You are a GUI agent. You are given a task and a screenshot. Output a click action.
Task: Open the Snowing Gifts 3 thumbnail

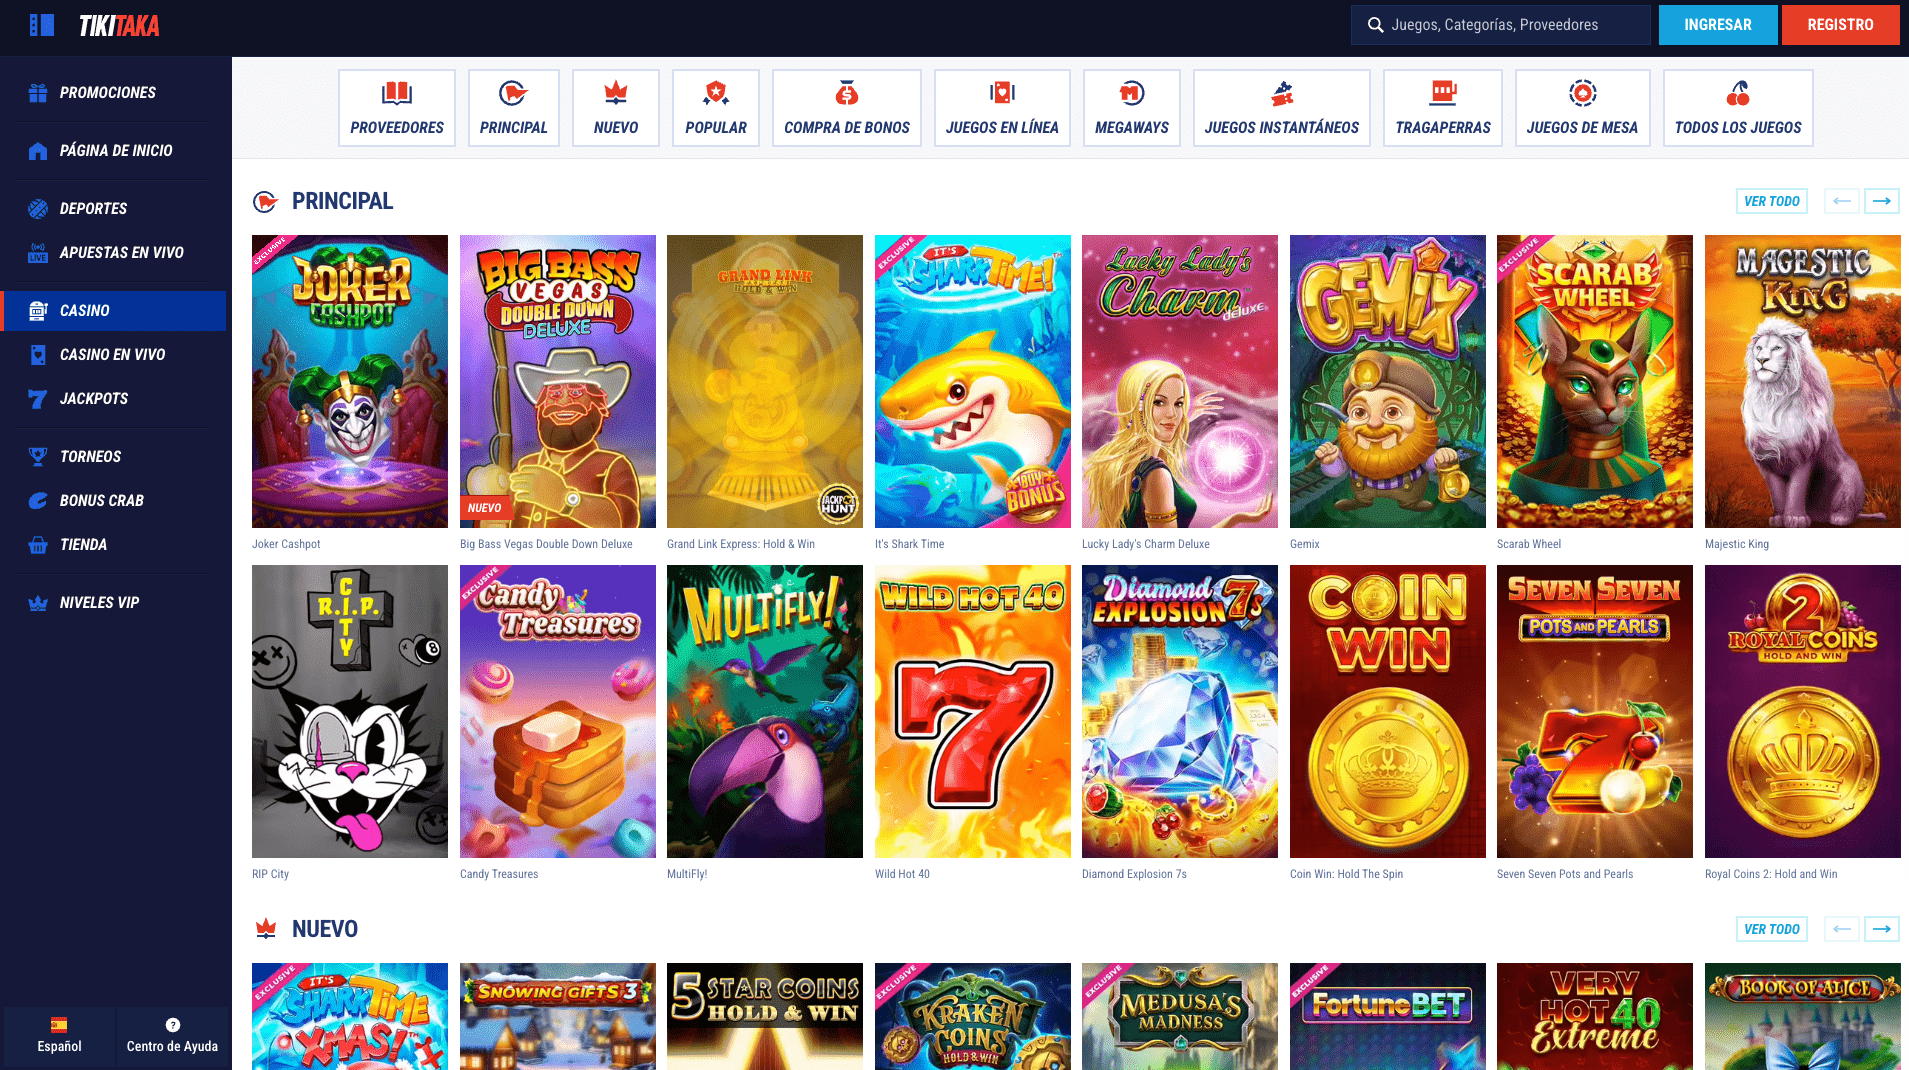point(558,1016)
